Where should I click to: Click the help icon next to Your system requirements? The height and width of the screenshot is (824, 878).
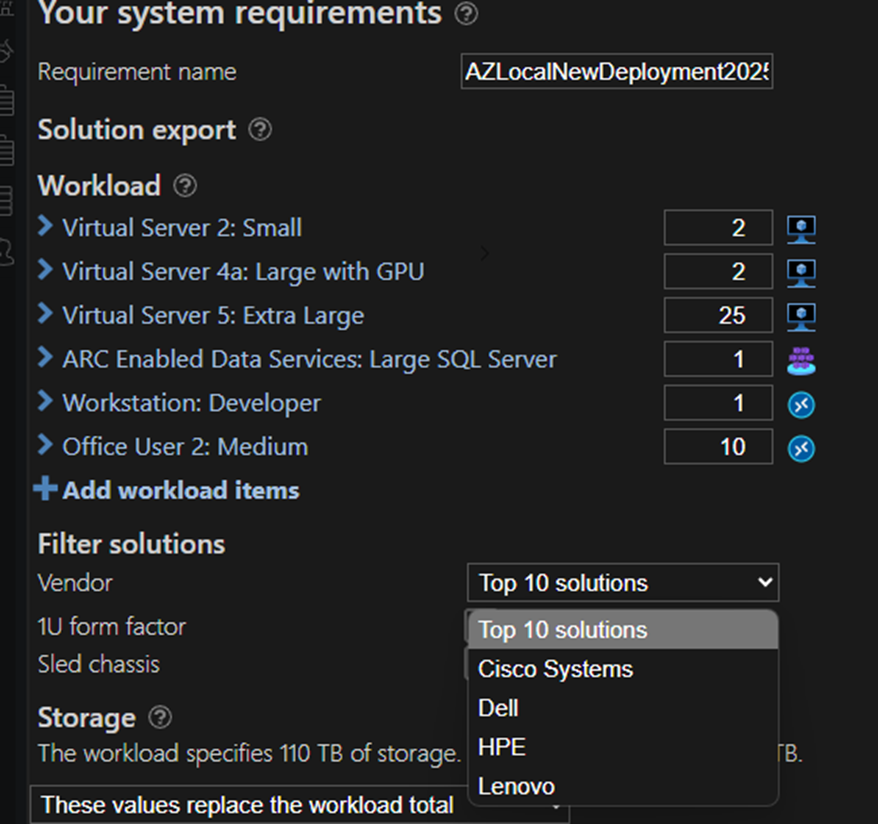466,13
